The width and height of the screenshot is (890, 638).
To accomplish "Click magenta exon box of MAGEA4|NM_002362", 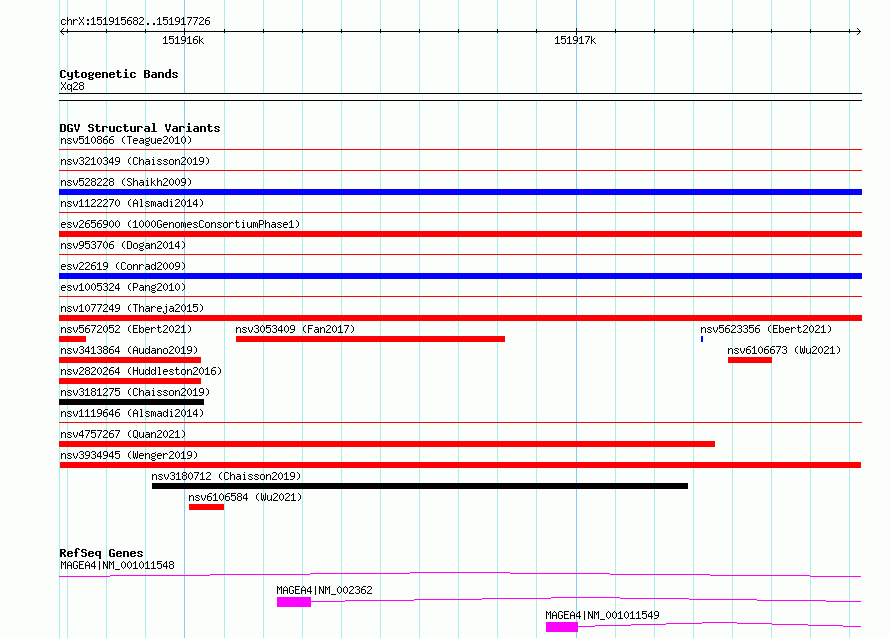I will click(294, 602).
